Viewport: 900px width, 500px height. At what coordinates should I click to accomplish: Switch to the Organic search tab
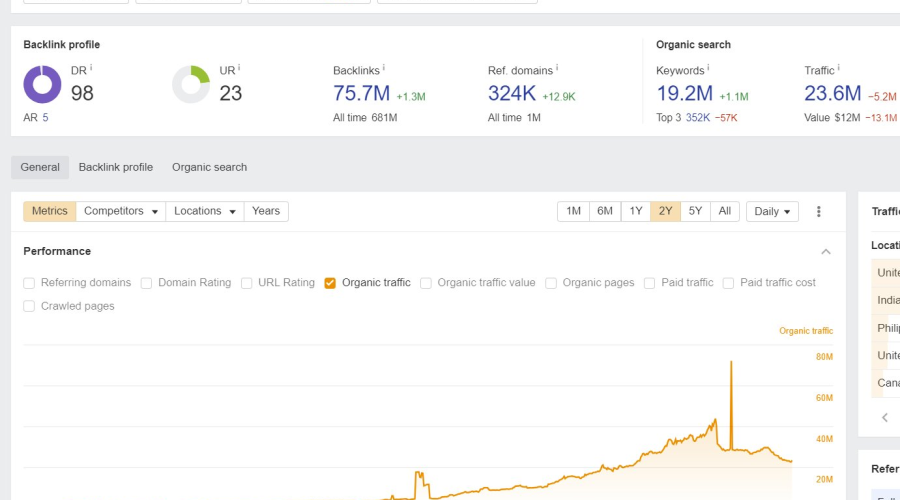pos(209,167)
